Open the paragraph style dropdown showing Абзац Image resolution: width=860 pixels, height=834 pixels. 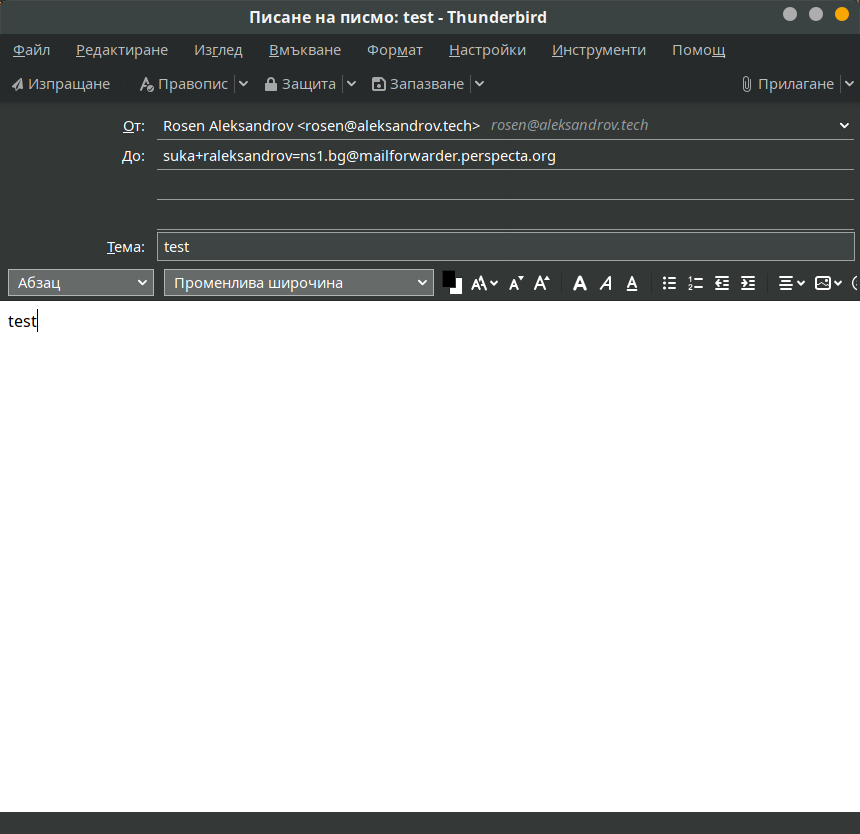pyautogui.click(x=80, y=282)
